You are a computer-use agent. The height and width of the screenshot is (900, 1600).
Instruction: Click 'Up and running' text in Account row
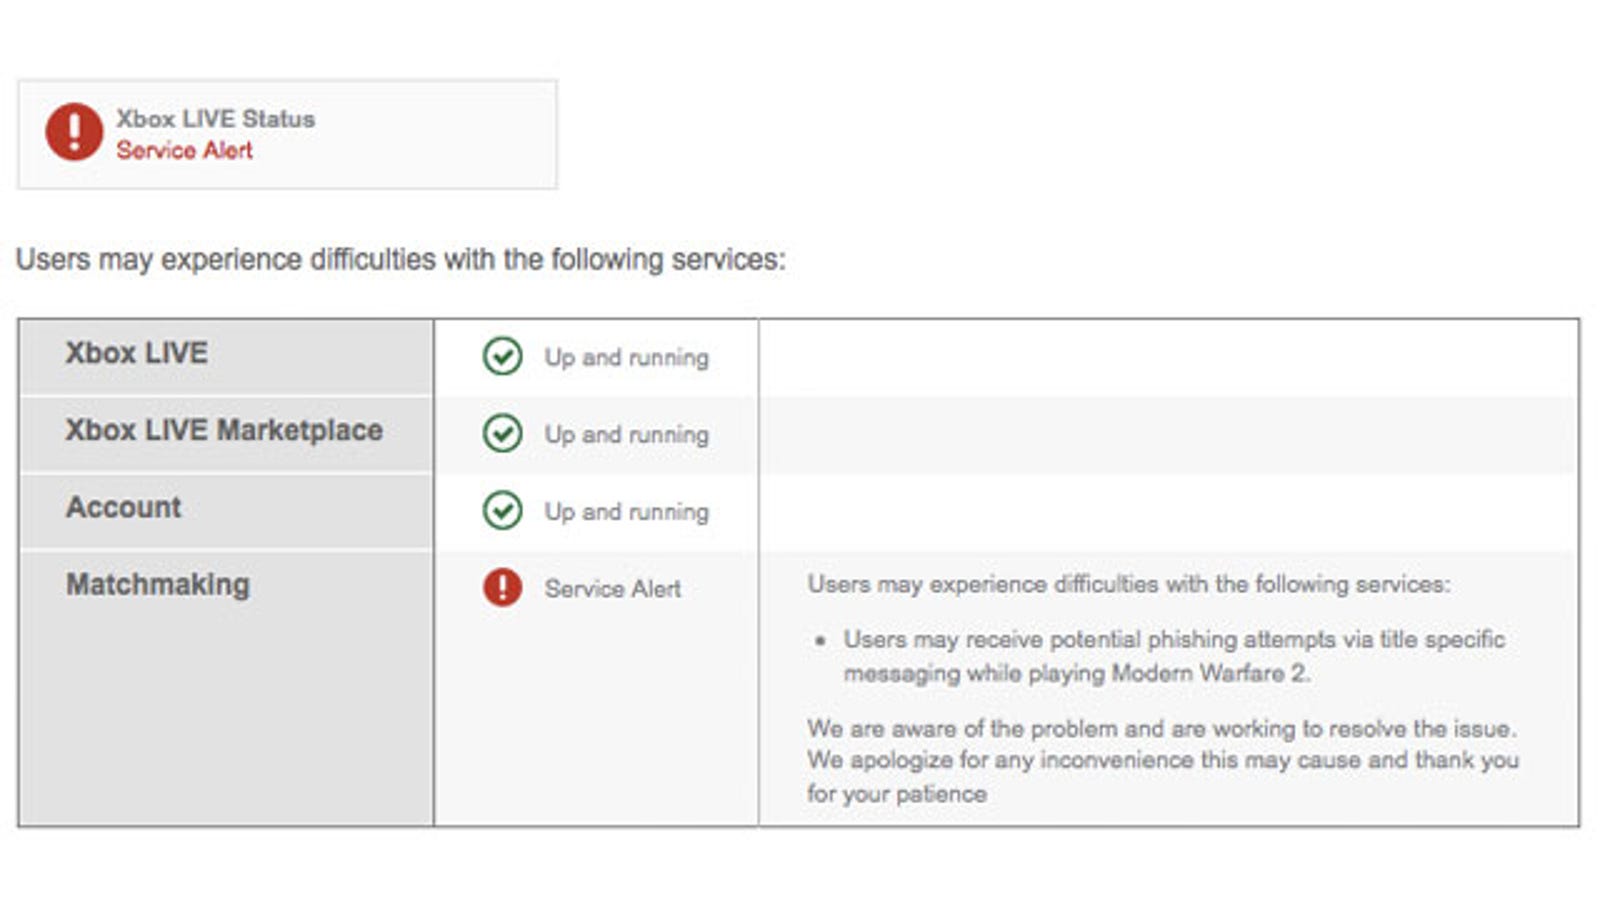tap(627, 511)
